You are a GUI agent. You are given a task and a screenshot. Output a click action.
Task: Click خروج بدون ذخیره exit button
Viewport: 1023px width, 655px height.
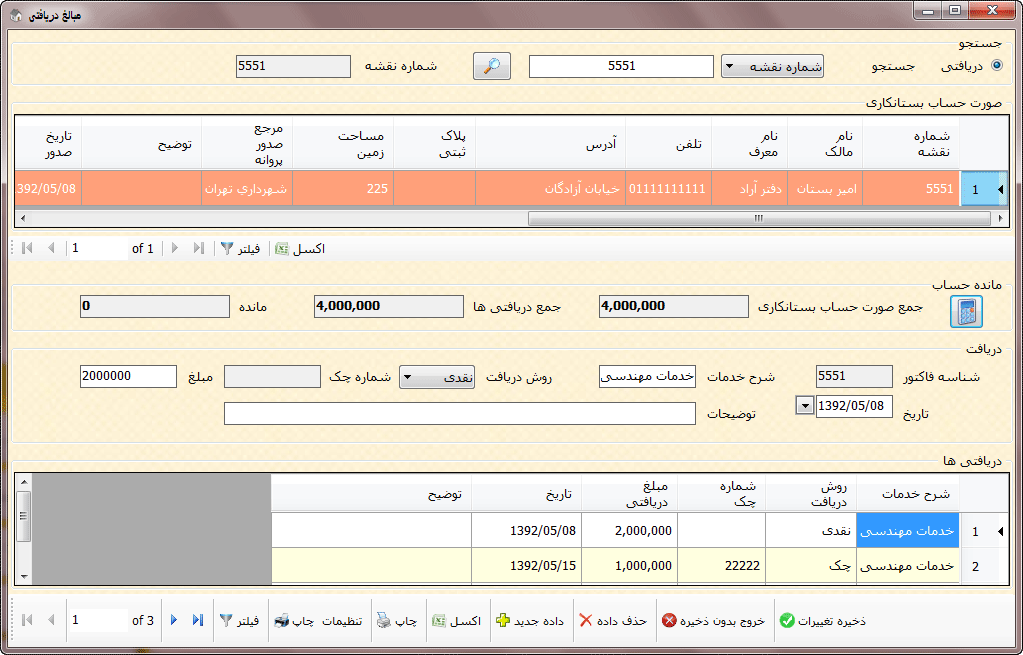coord(713,621)
